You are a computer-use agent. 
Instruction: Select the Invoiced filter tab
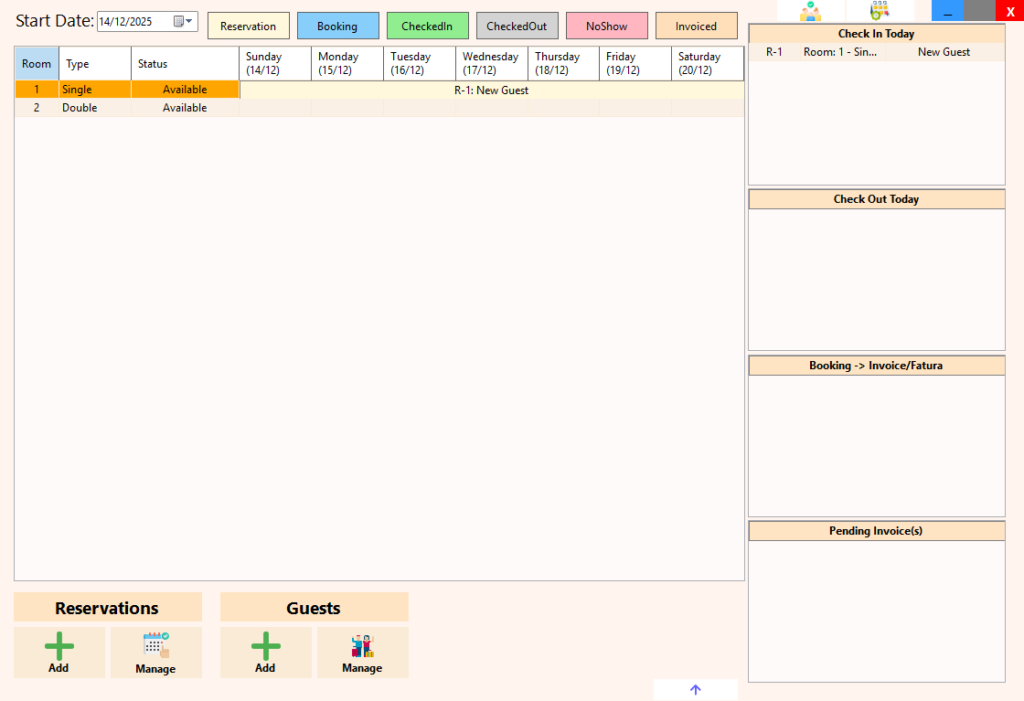696,25
